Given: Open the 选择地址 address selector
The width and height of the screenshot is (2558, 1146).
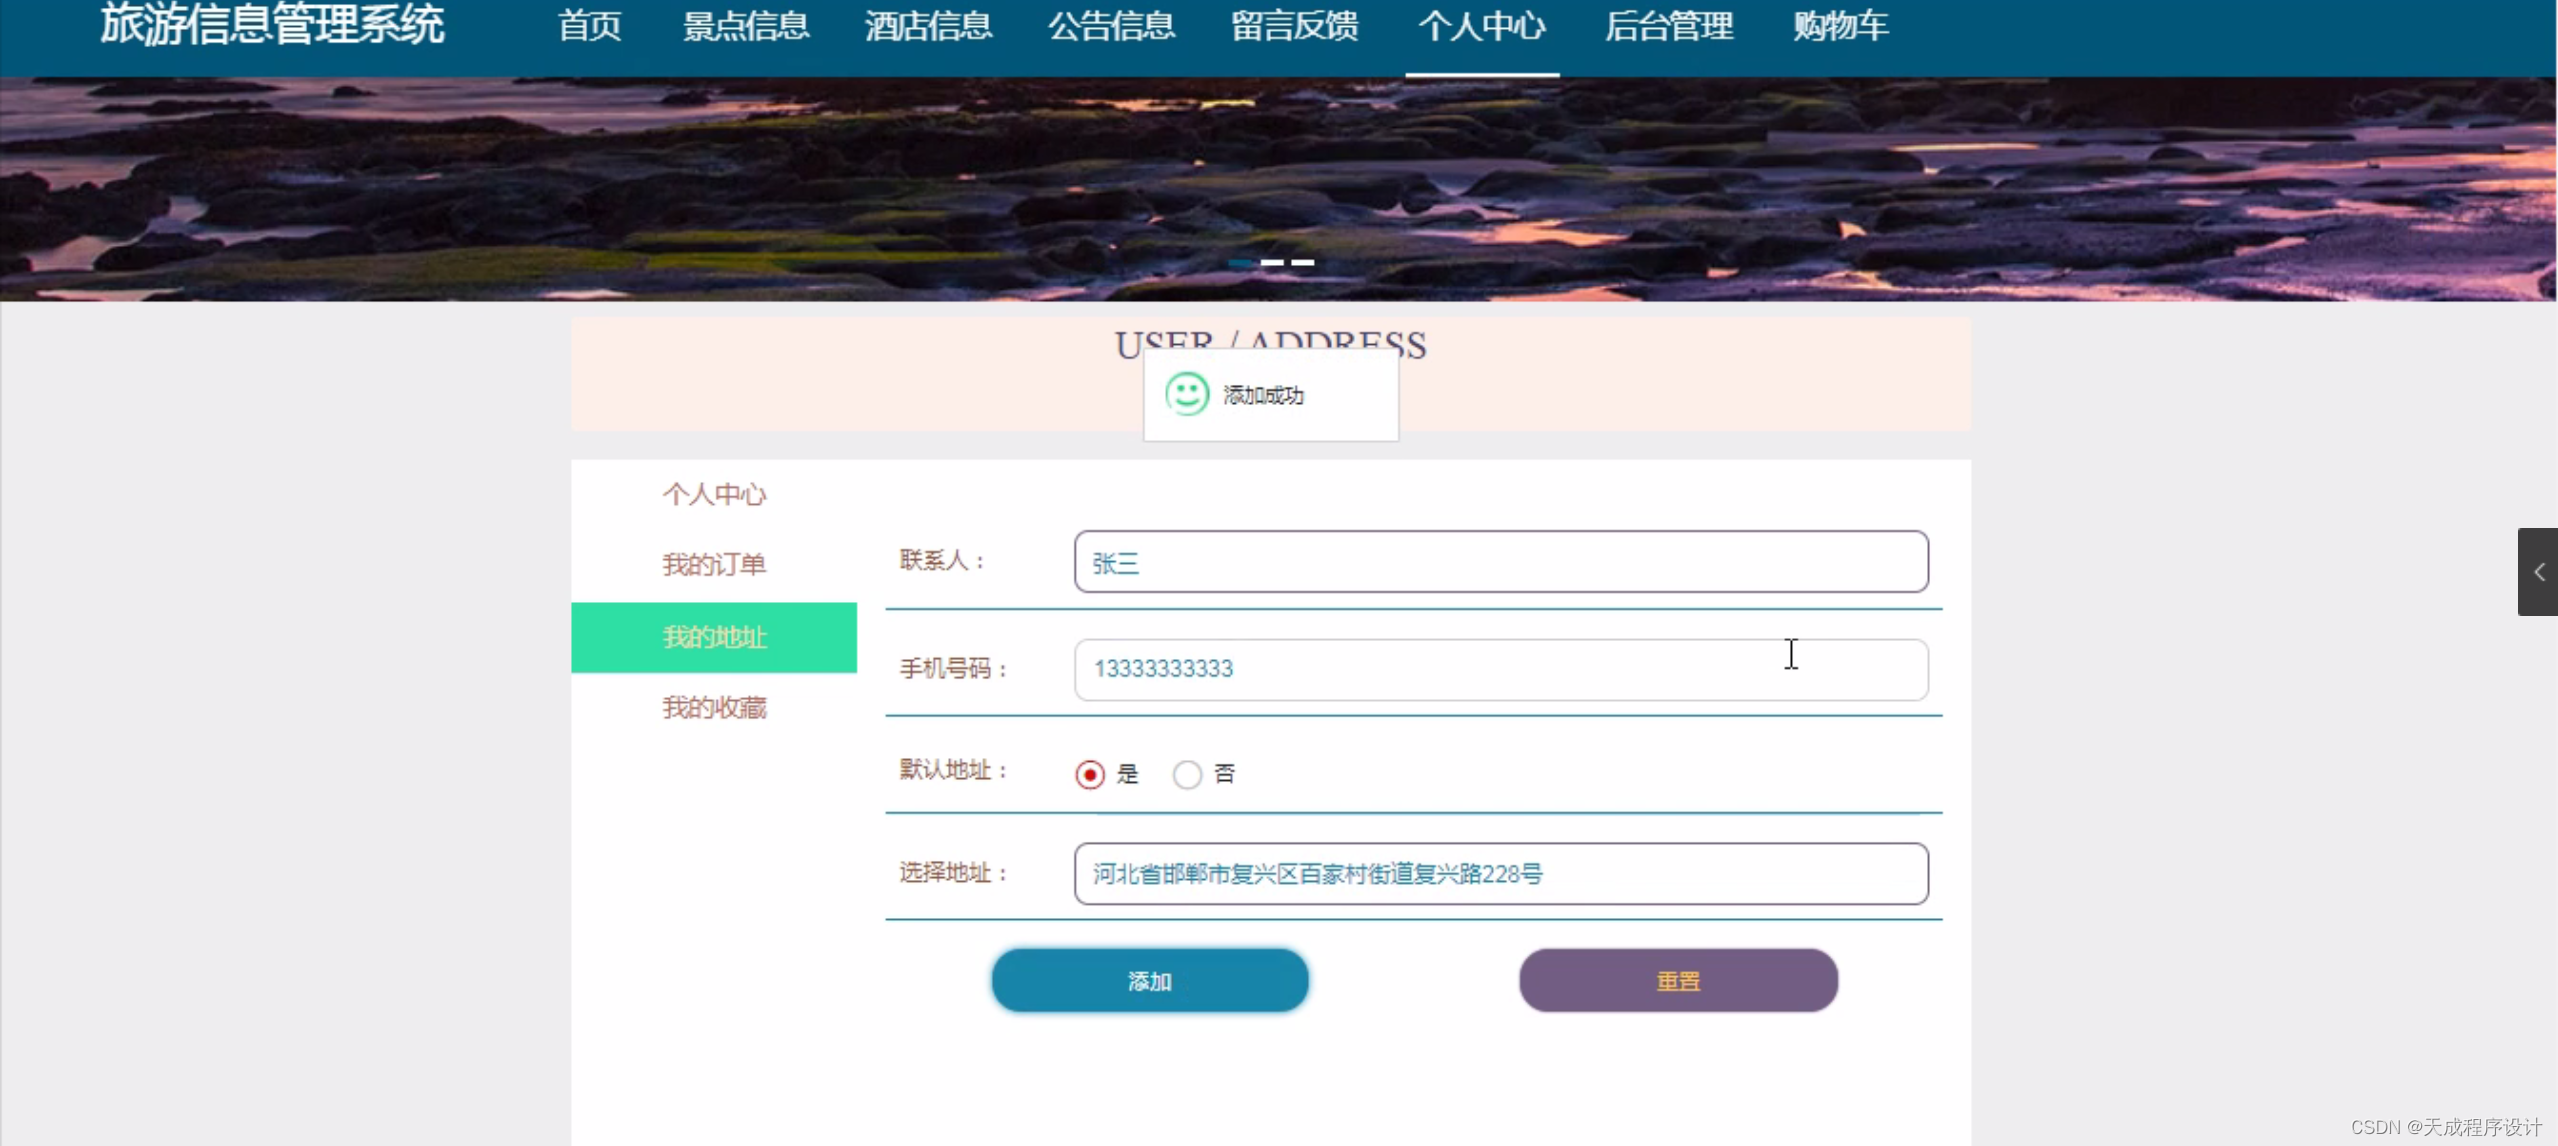Looking at the screenshot, I should click(x=1502, y=873).
